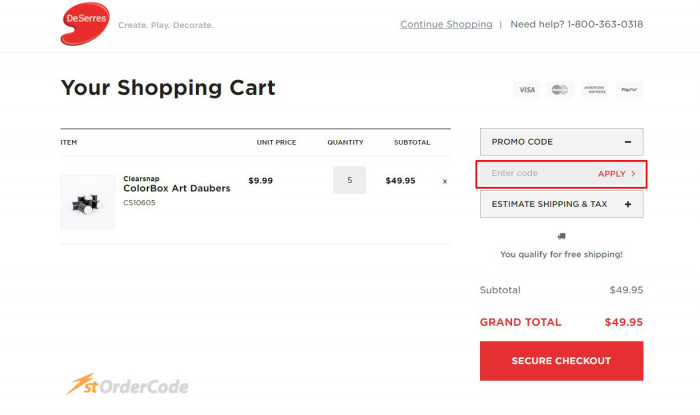This screenshot has height=415, width=700.
Task: Click the Need help phone number
Action: point(605,24)
